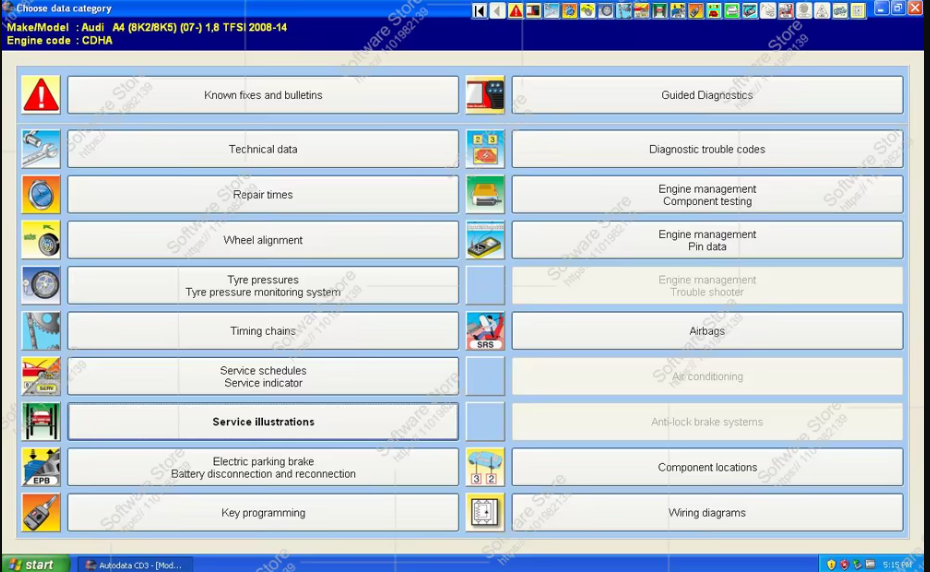Click the timing chain icon in top toolbar

[x=624, y=11]
